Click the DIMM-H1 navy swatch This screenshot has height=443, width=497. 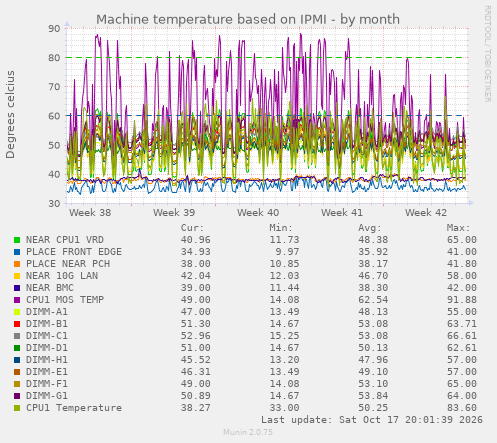click(x=17, y=360)
